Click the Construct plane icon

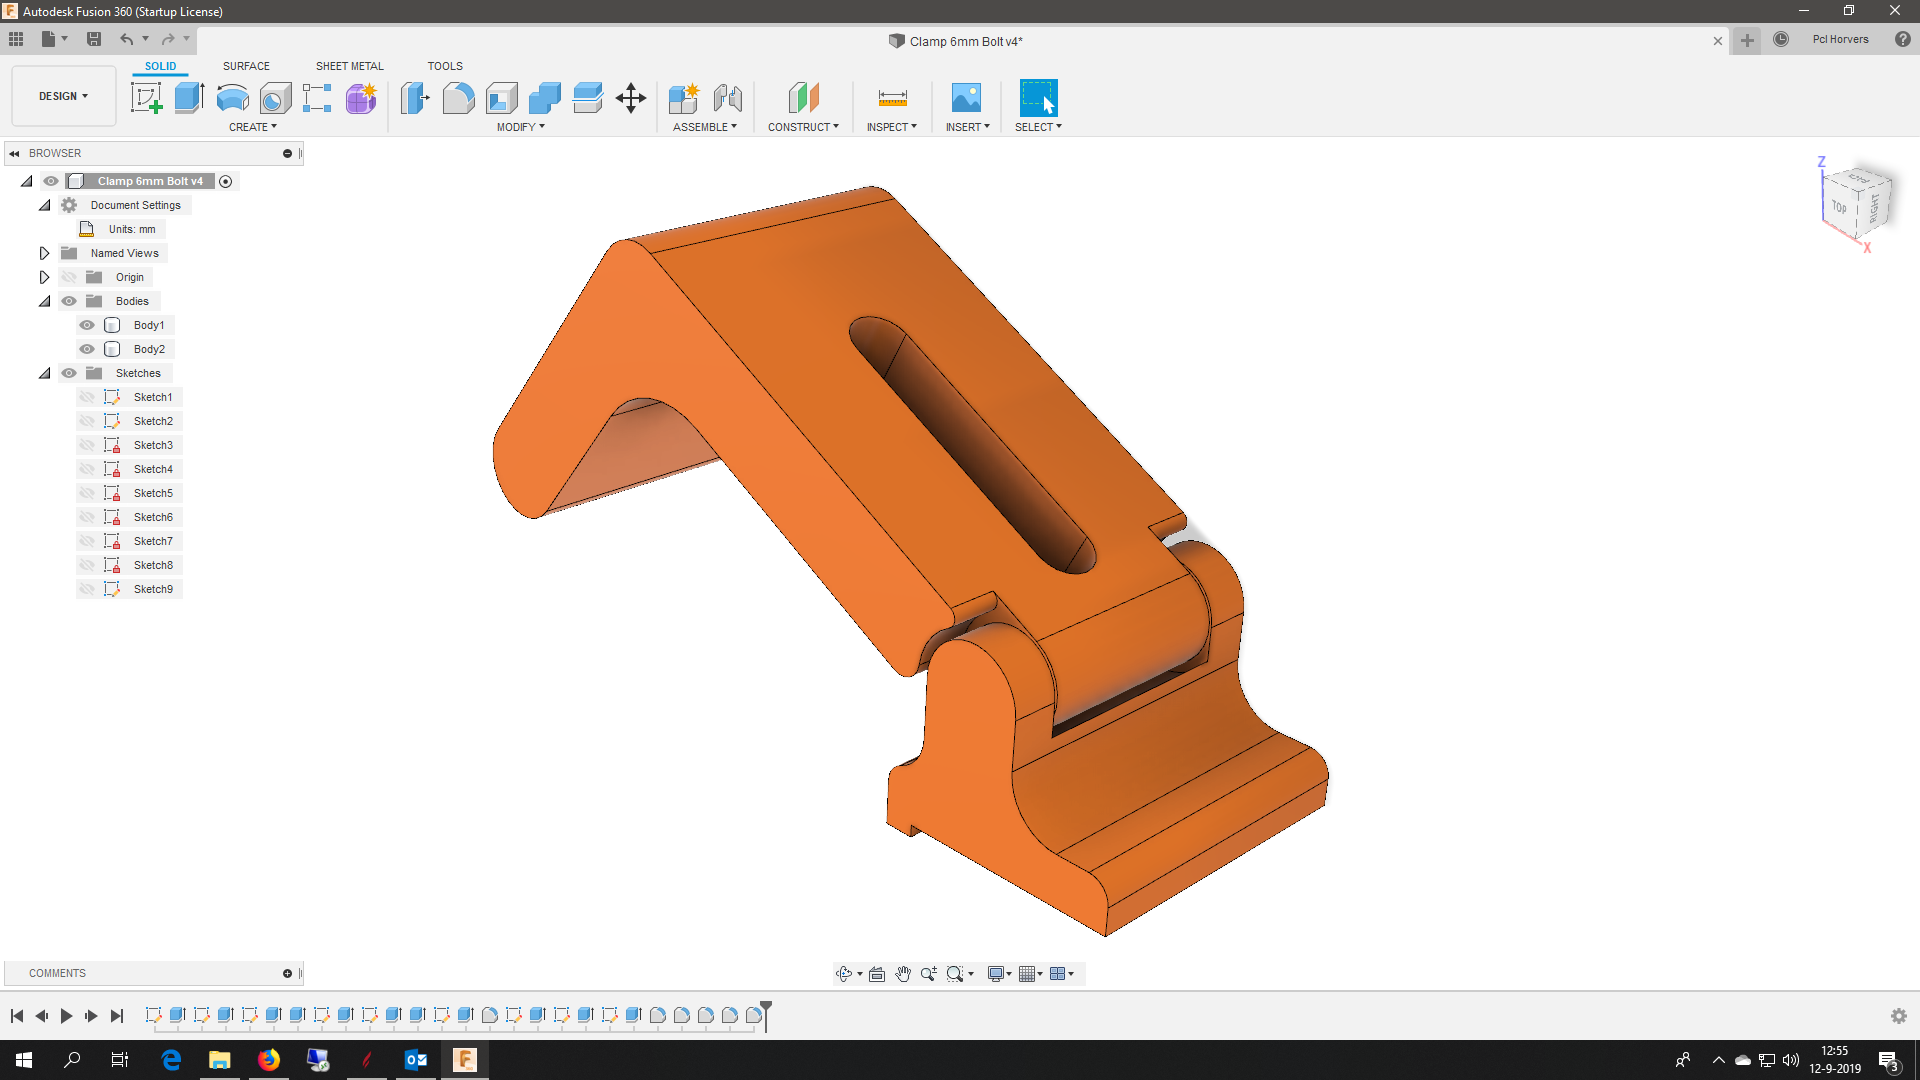(804, 98)
